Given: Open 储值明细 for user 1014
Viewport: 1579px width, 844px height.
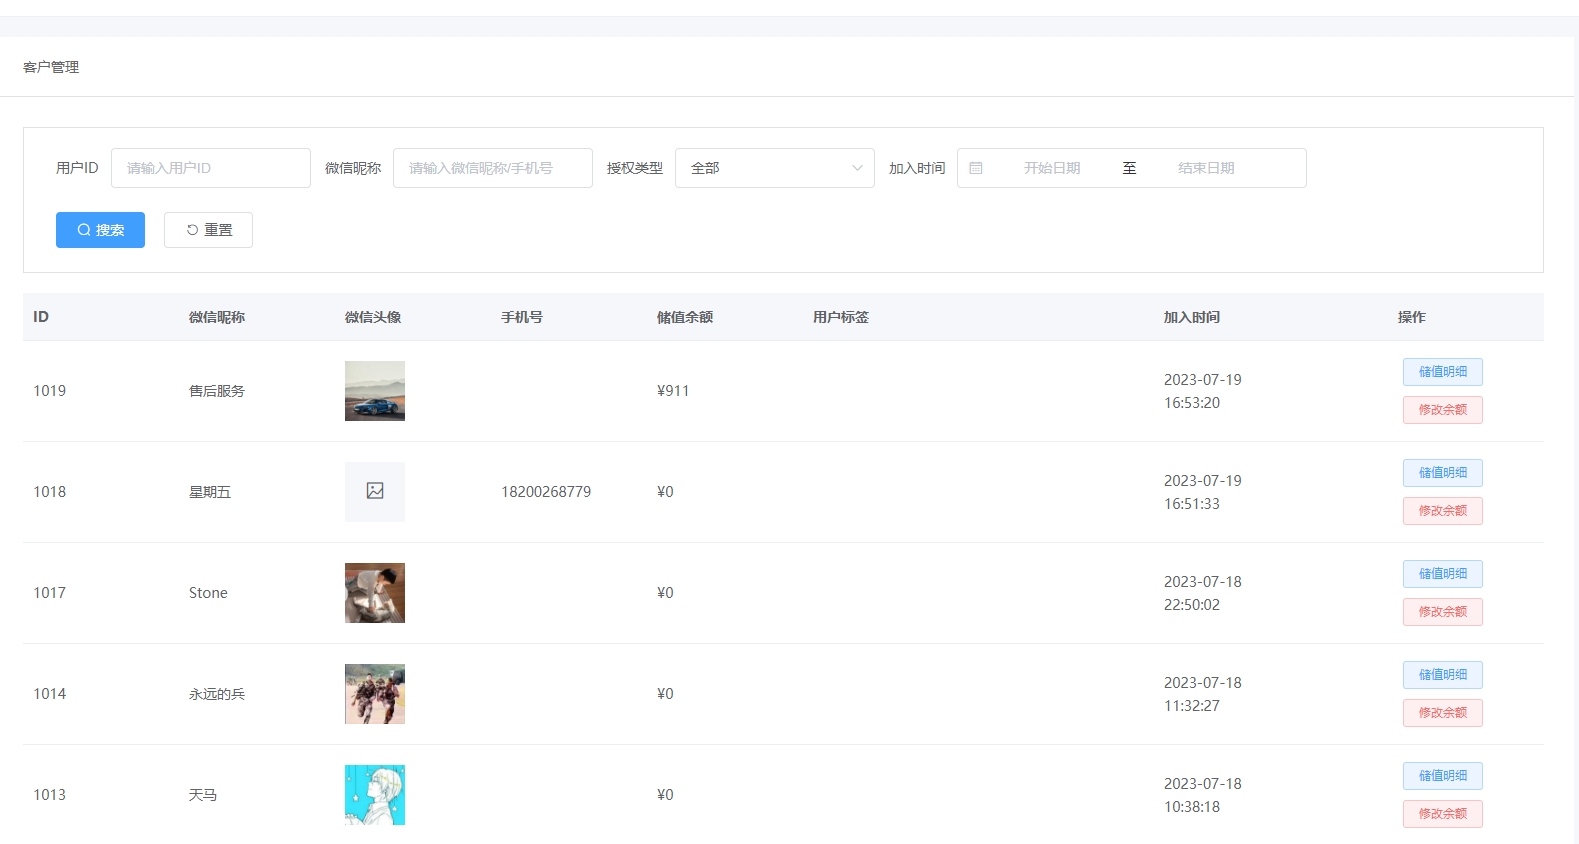Looking at the screenshot, I should tap(1442, 675).
